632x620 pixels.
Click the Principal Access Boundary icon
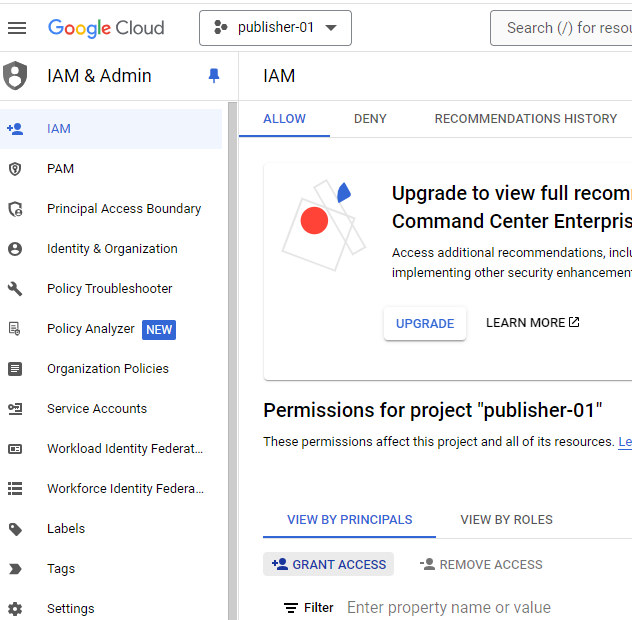[15, 209]
